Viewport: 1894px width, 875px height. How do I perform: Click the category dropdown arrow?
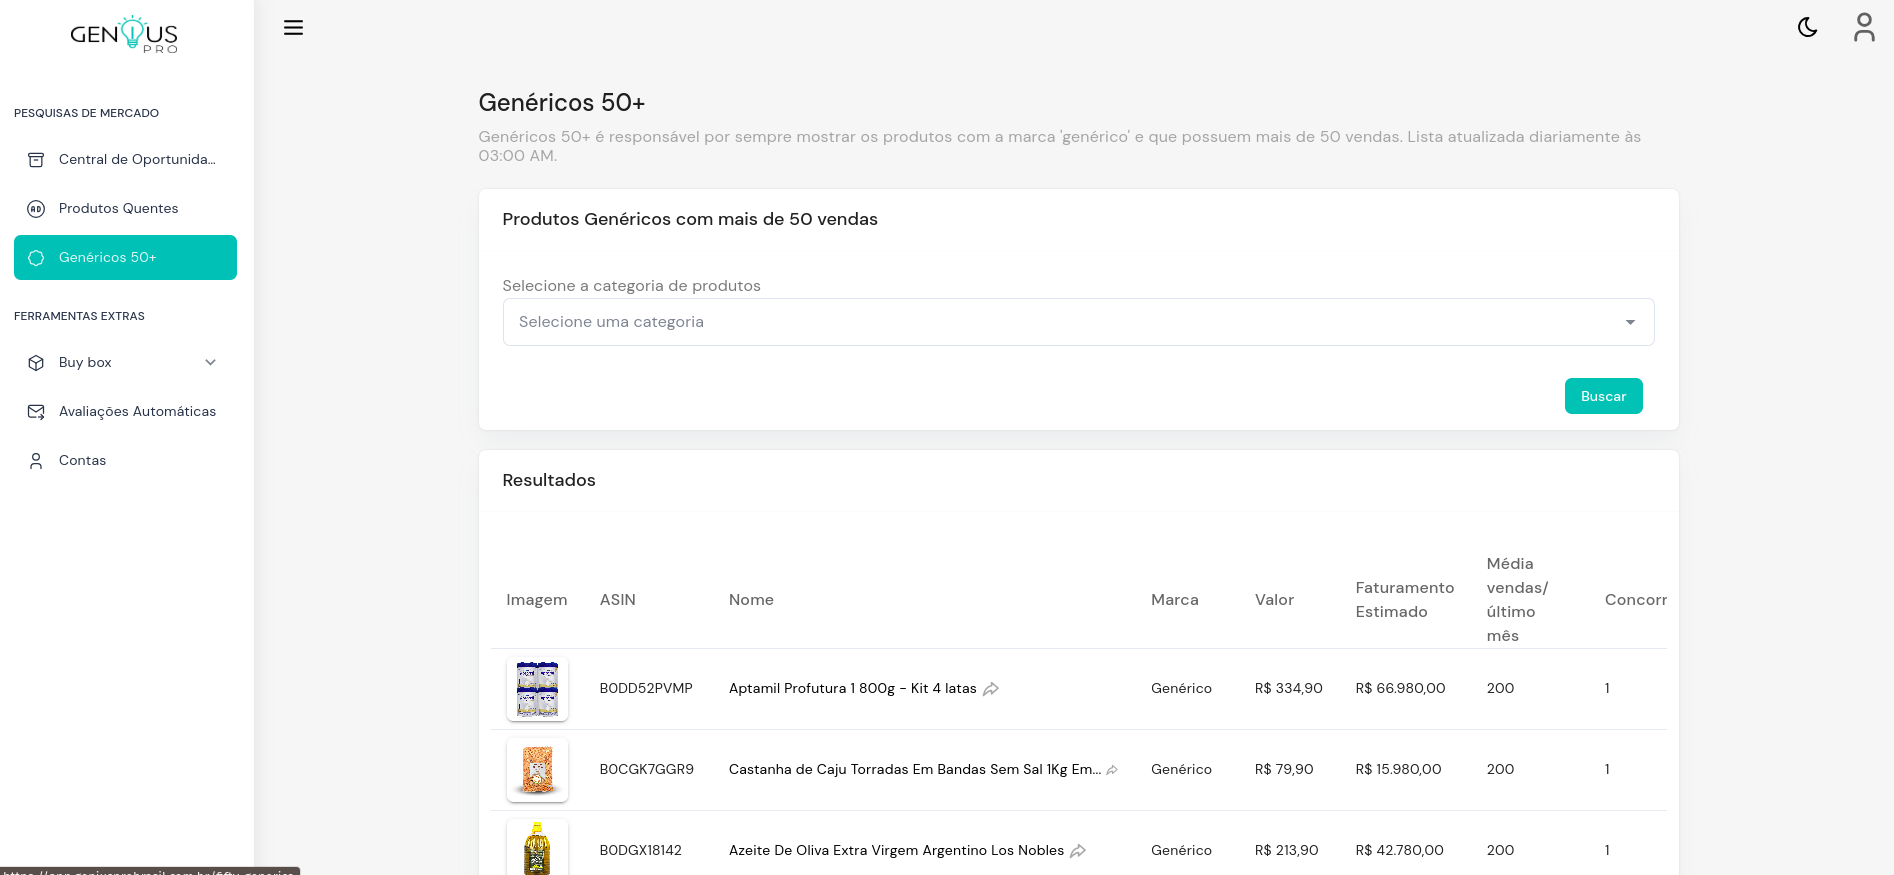[1630, 322]
